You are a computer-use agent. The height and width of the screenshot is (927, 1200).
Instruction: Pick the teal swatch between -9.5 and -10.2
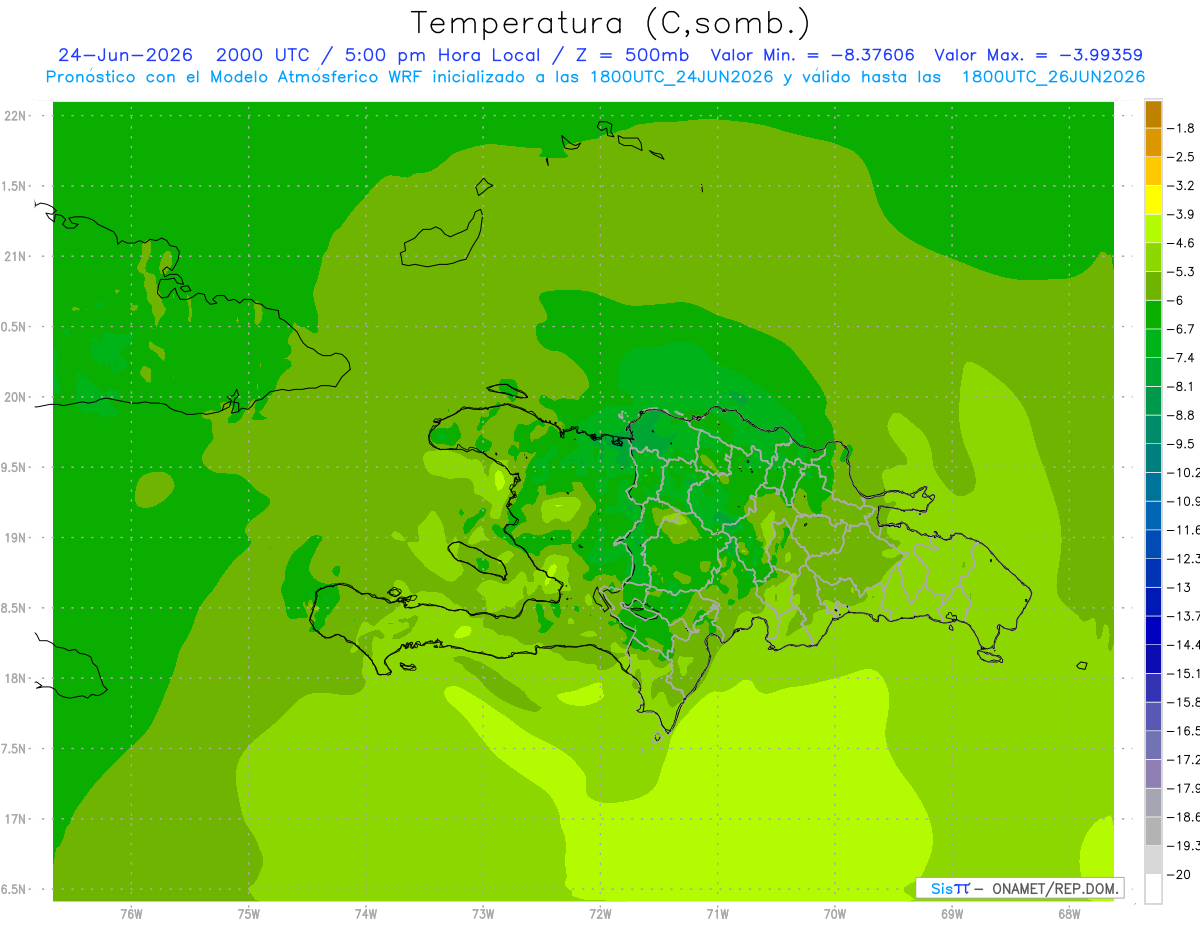click(1153, 458)
